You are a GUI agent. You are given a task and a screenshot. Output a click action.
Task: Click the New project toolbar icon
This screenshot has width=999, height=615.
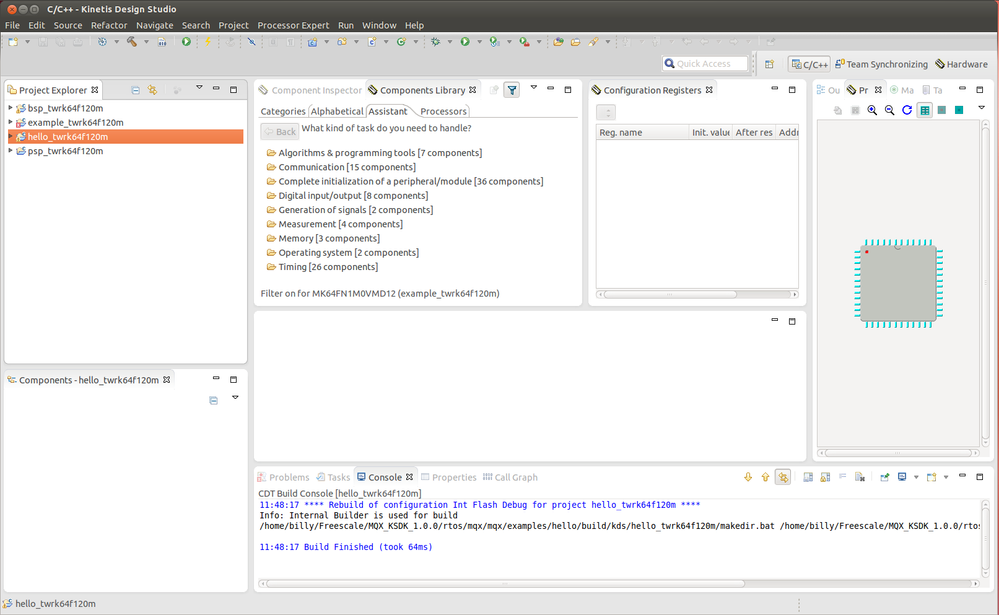click(13, 41)
